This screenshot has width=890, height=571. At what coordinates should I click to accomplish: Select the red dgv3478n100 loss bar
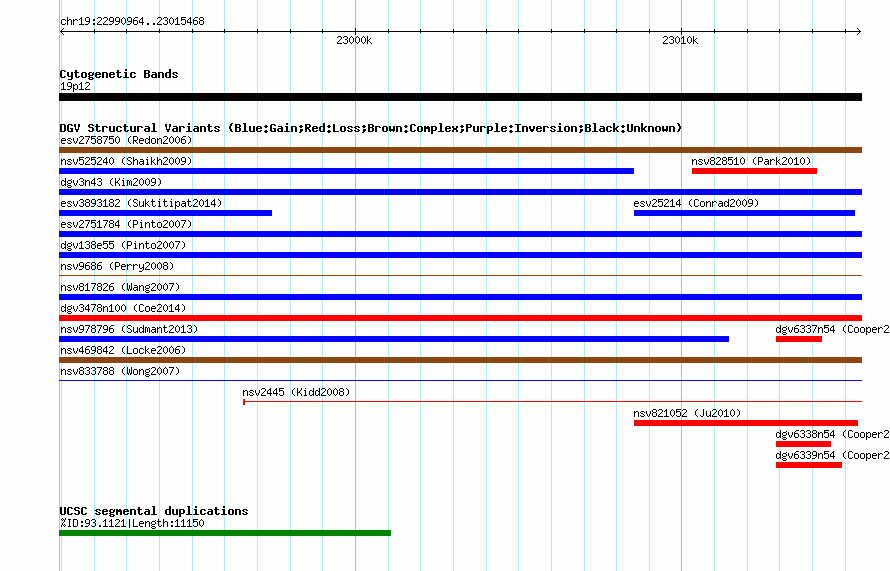[460, 318]
